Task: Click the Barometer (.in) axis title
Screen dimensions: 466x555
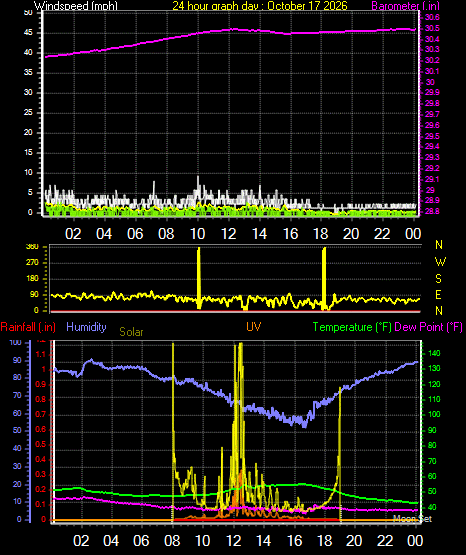Action: [x=405, y=6]
